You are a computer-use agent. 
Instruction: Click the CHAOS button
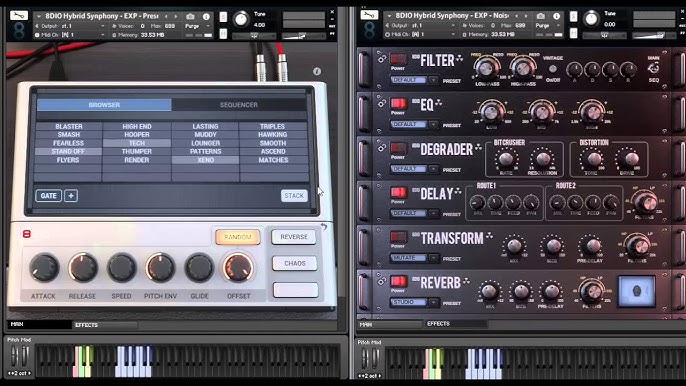[x=294, y=263]
